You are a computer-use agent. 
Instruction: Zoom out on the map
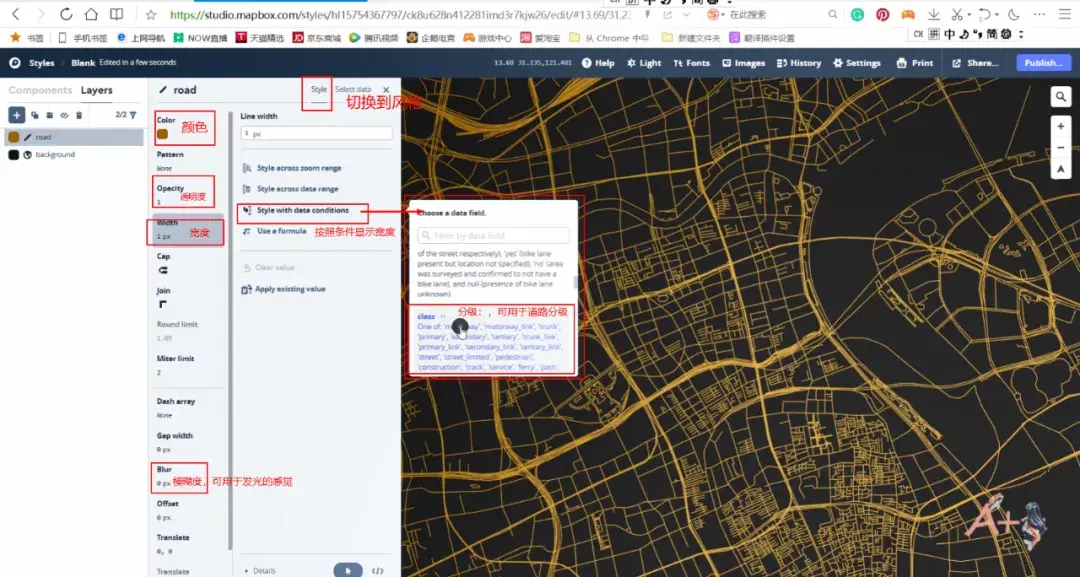pyautogui.click(x=1061, y=147)
